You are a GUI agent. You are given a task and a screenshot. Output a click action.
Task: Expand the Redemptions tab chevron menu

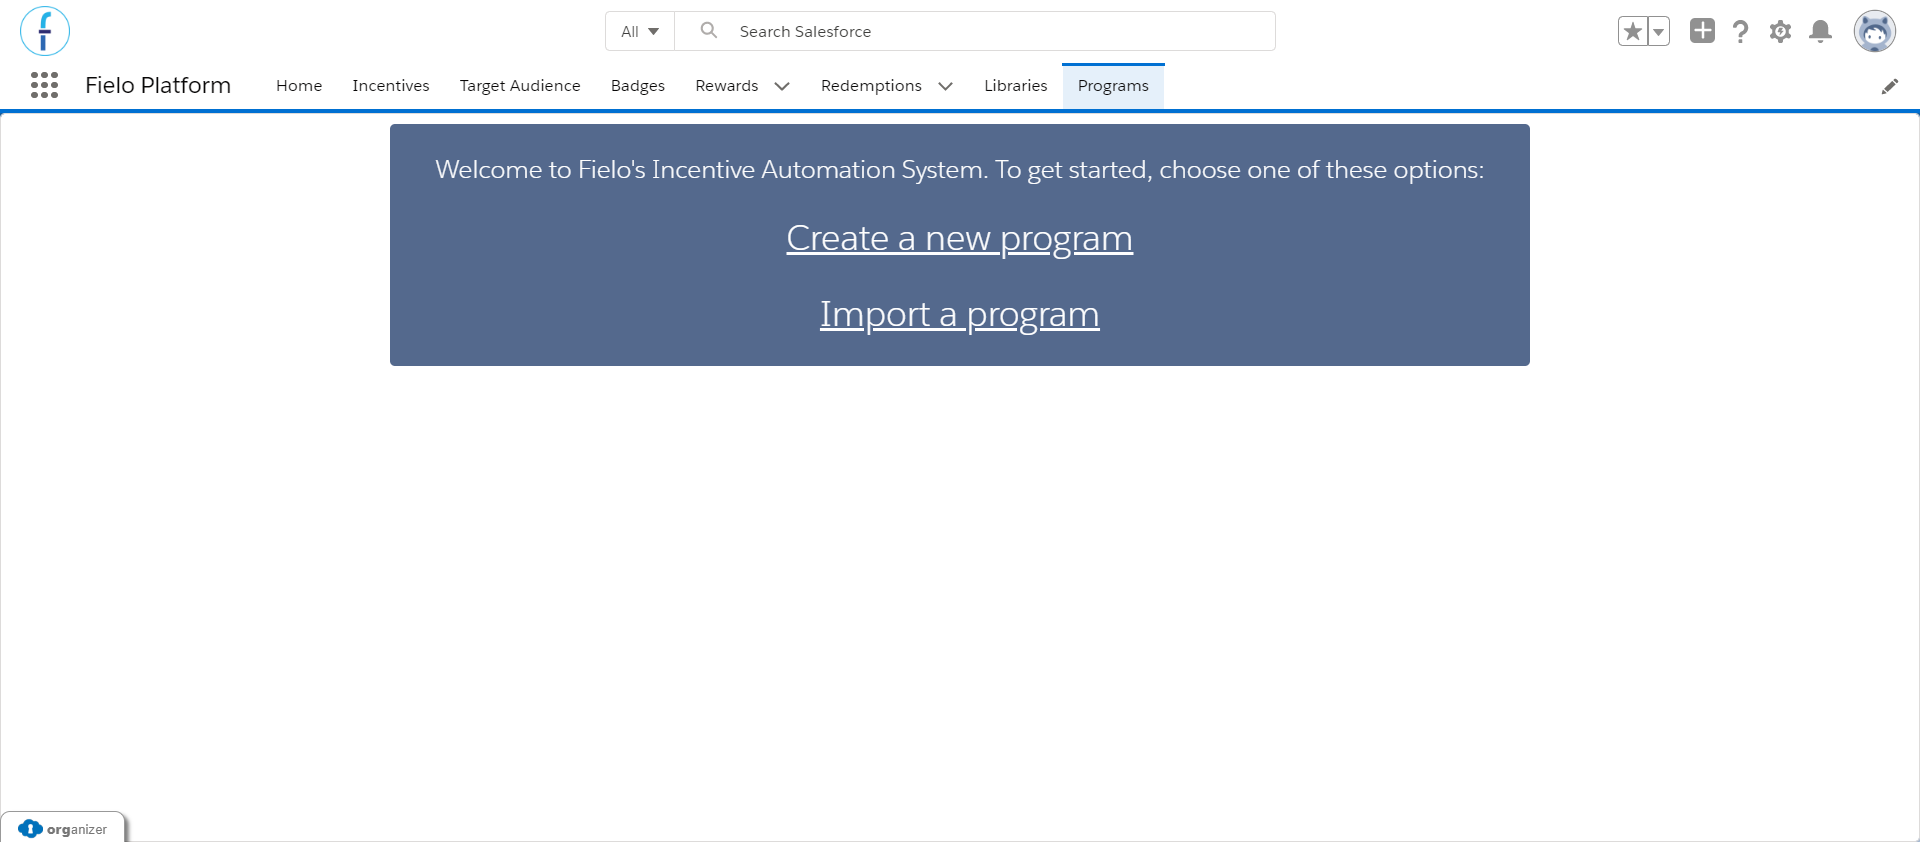tap(945, 86)
